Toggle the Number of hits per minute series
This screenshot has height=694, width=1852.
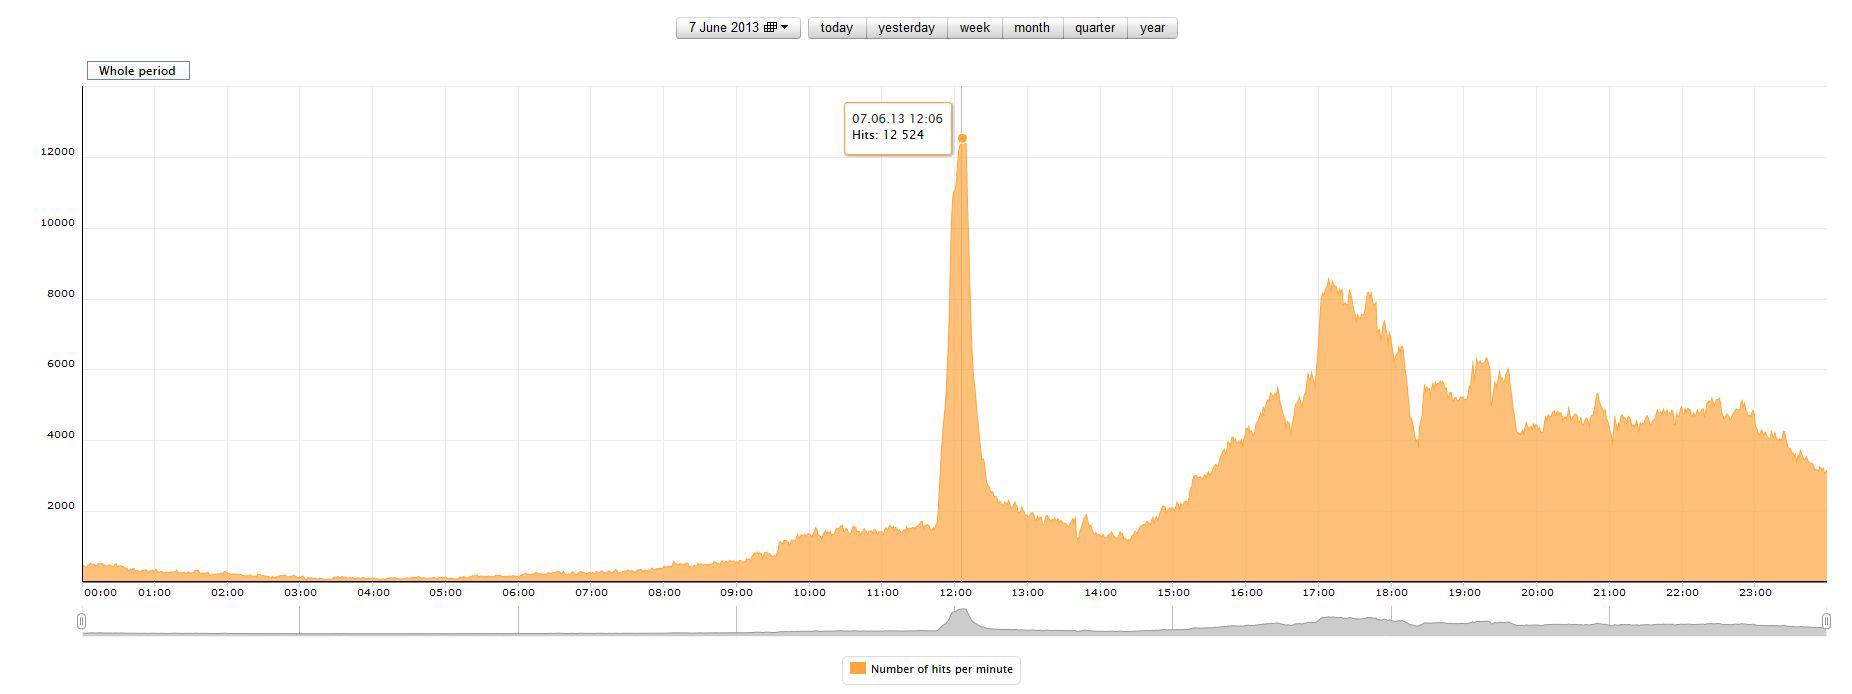coord(931,669)
